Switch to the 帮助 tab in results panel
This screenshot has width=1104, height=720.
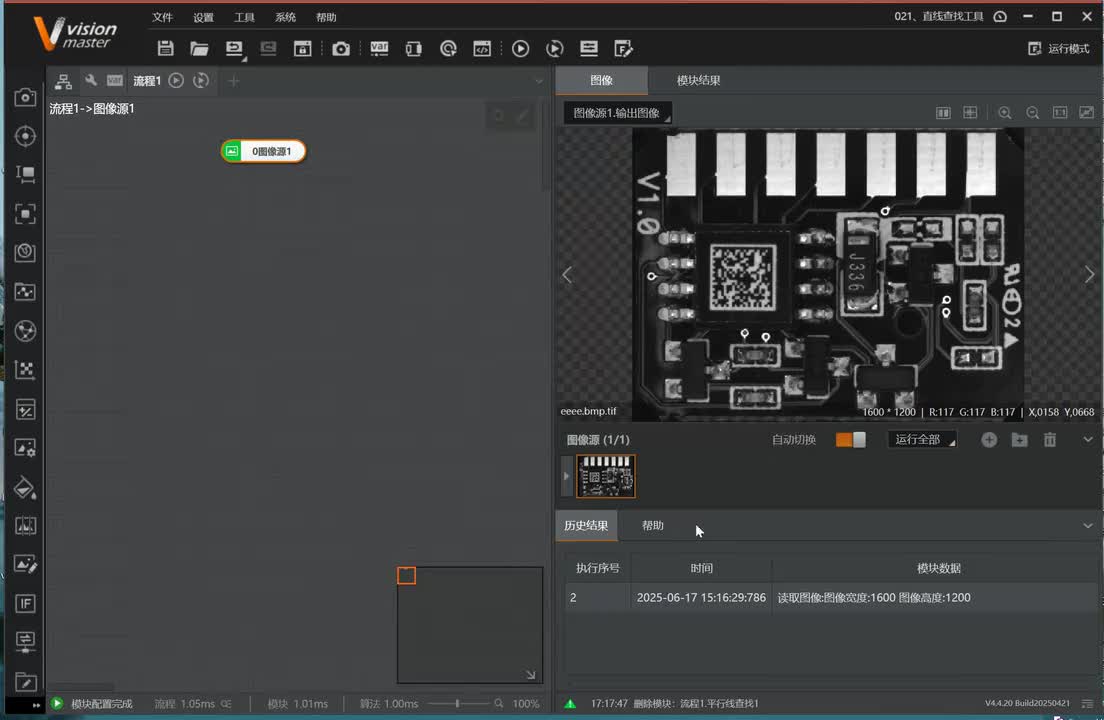point(653,526)
